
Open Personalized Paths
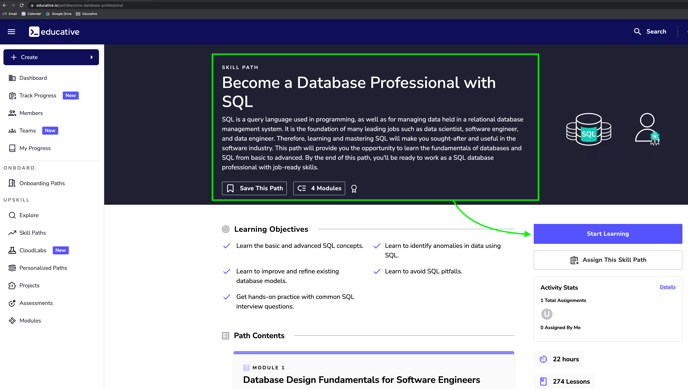click(43, 268)
